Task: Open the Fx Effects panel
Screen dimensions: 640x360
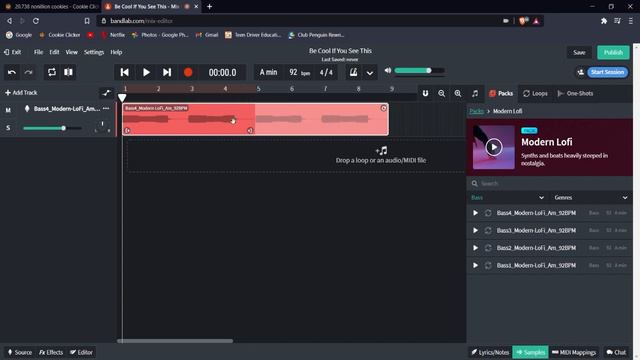Action: [51, 352]
